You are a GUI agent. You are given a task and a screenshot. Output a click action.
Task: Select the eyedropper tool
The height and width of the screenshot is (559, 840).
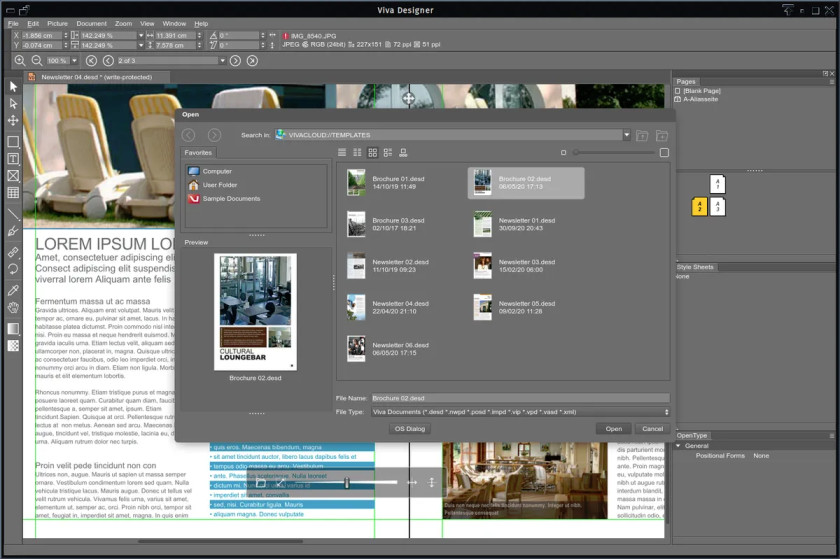pos(13,290)
